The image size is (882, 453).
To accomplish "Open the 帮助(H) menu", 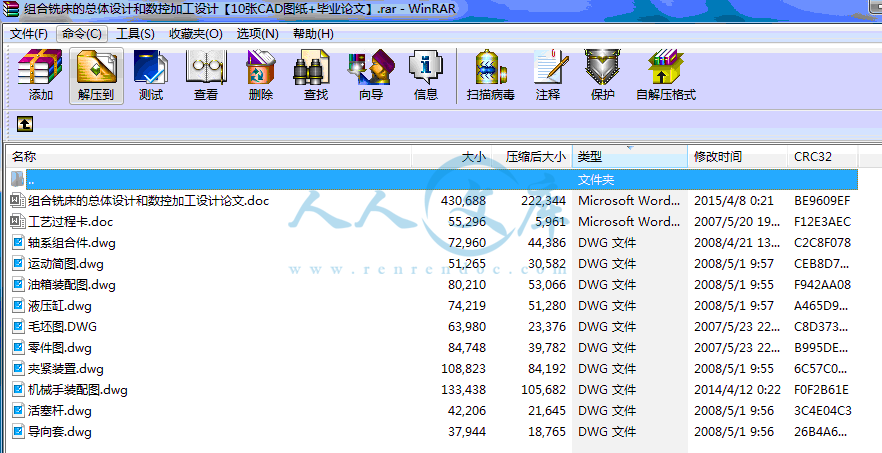I will click(x=313, y=34).
